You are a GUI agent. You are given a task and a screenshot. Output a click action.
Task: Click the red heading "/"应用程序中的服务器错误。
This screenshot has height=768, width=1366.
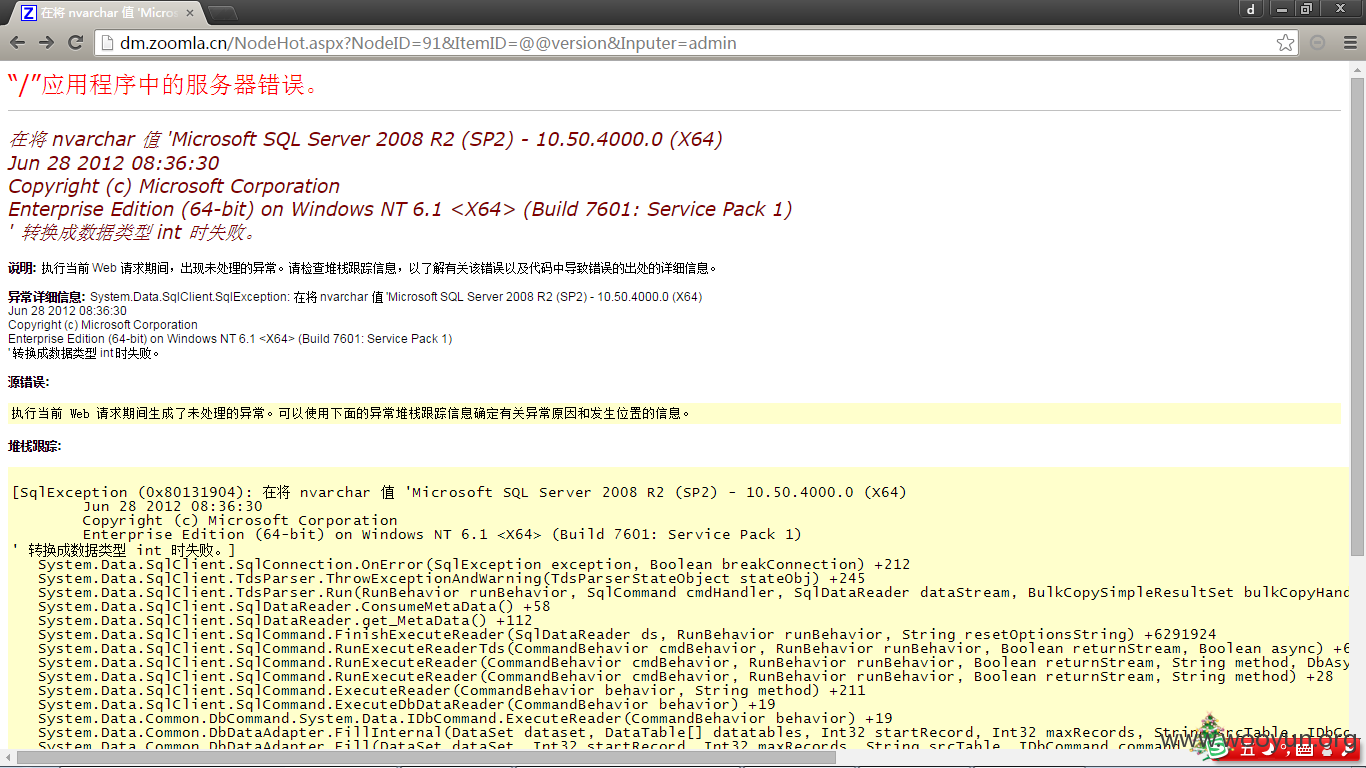(164, 85)
